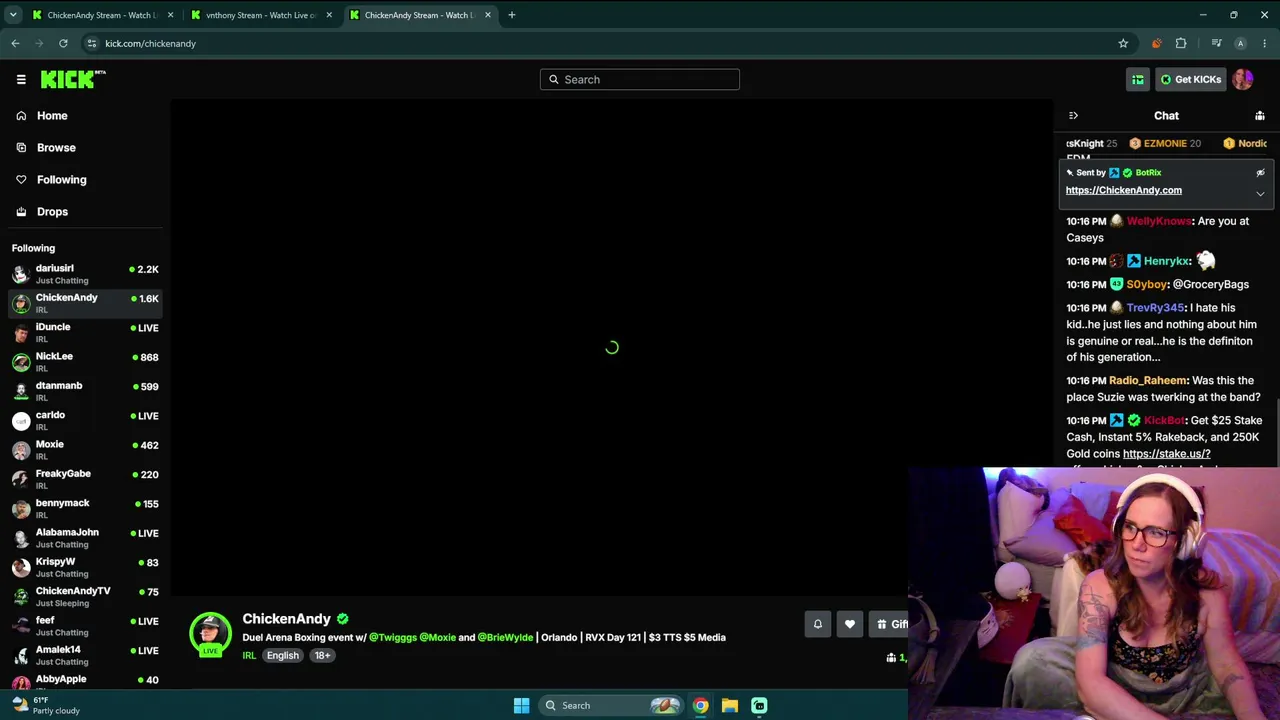Open a new browser tab
This screenshot has height=720, width=1280.
pos(512,15)
